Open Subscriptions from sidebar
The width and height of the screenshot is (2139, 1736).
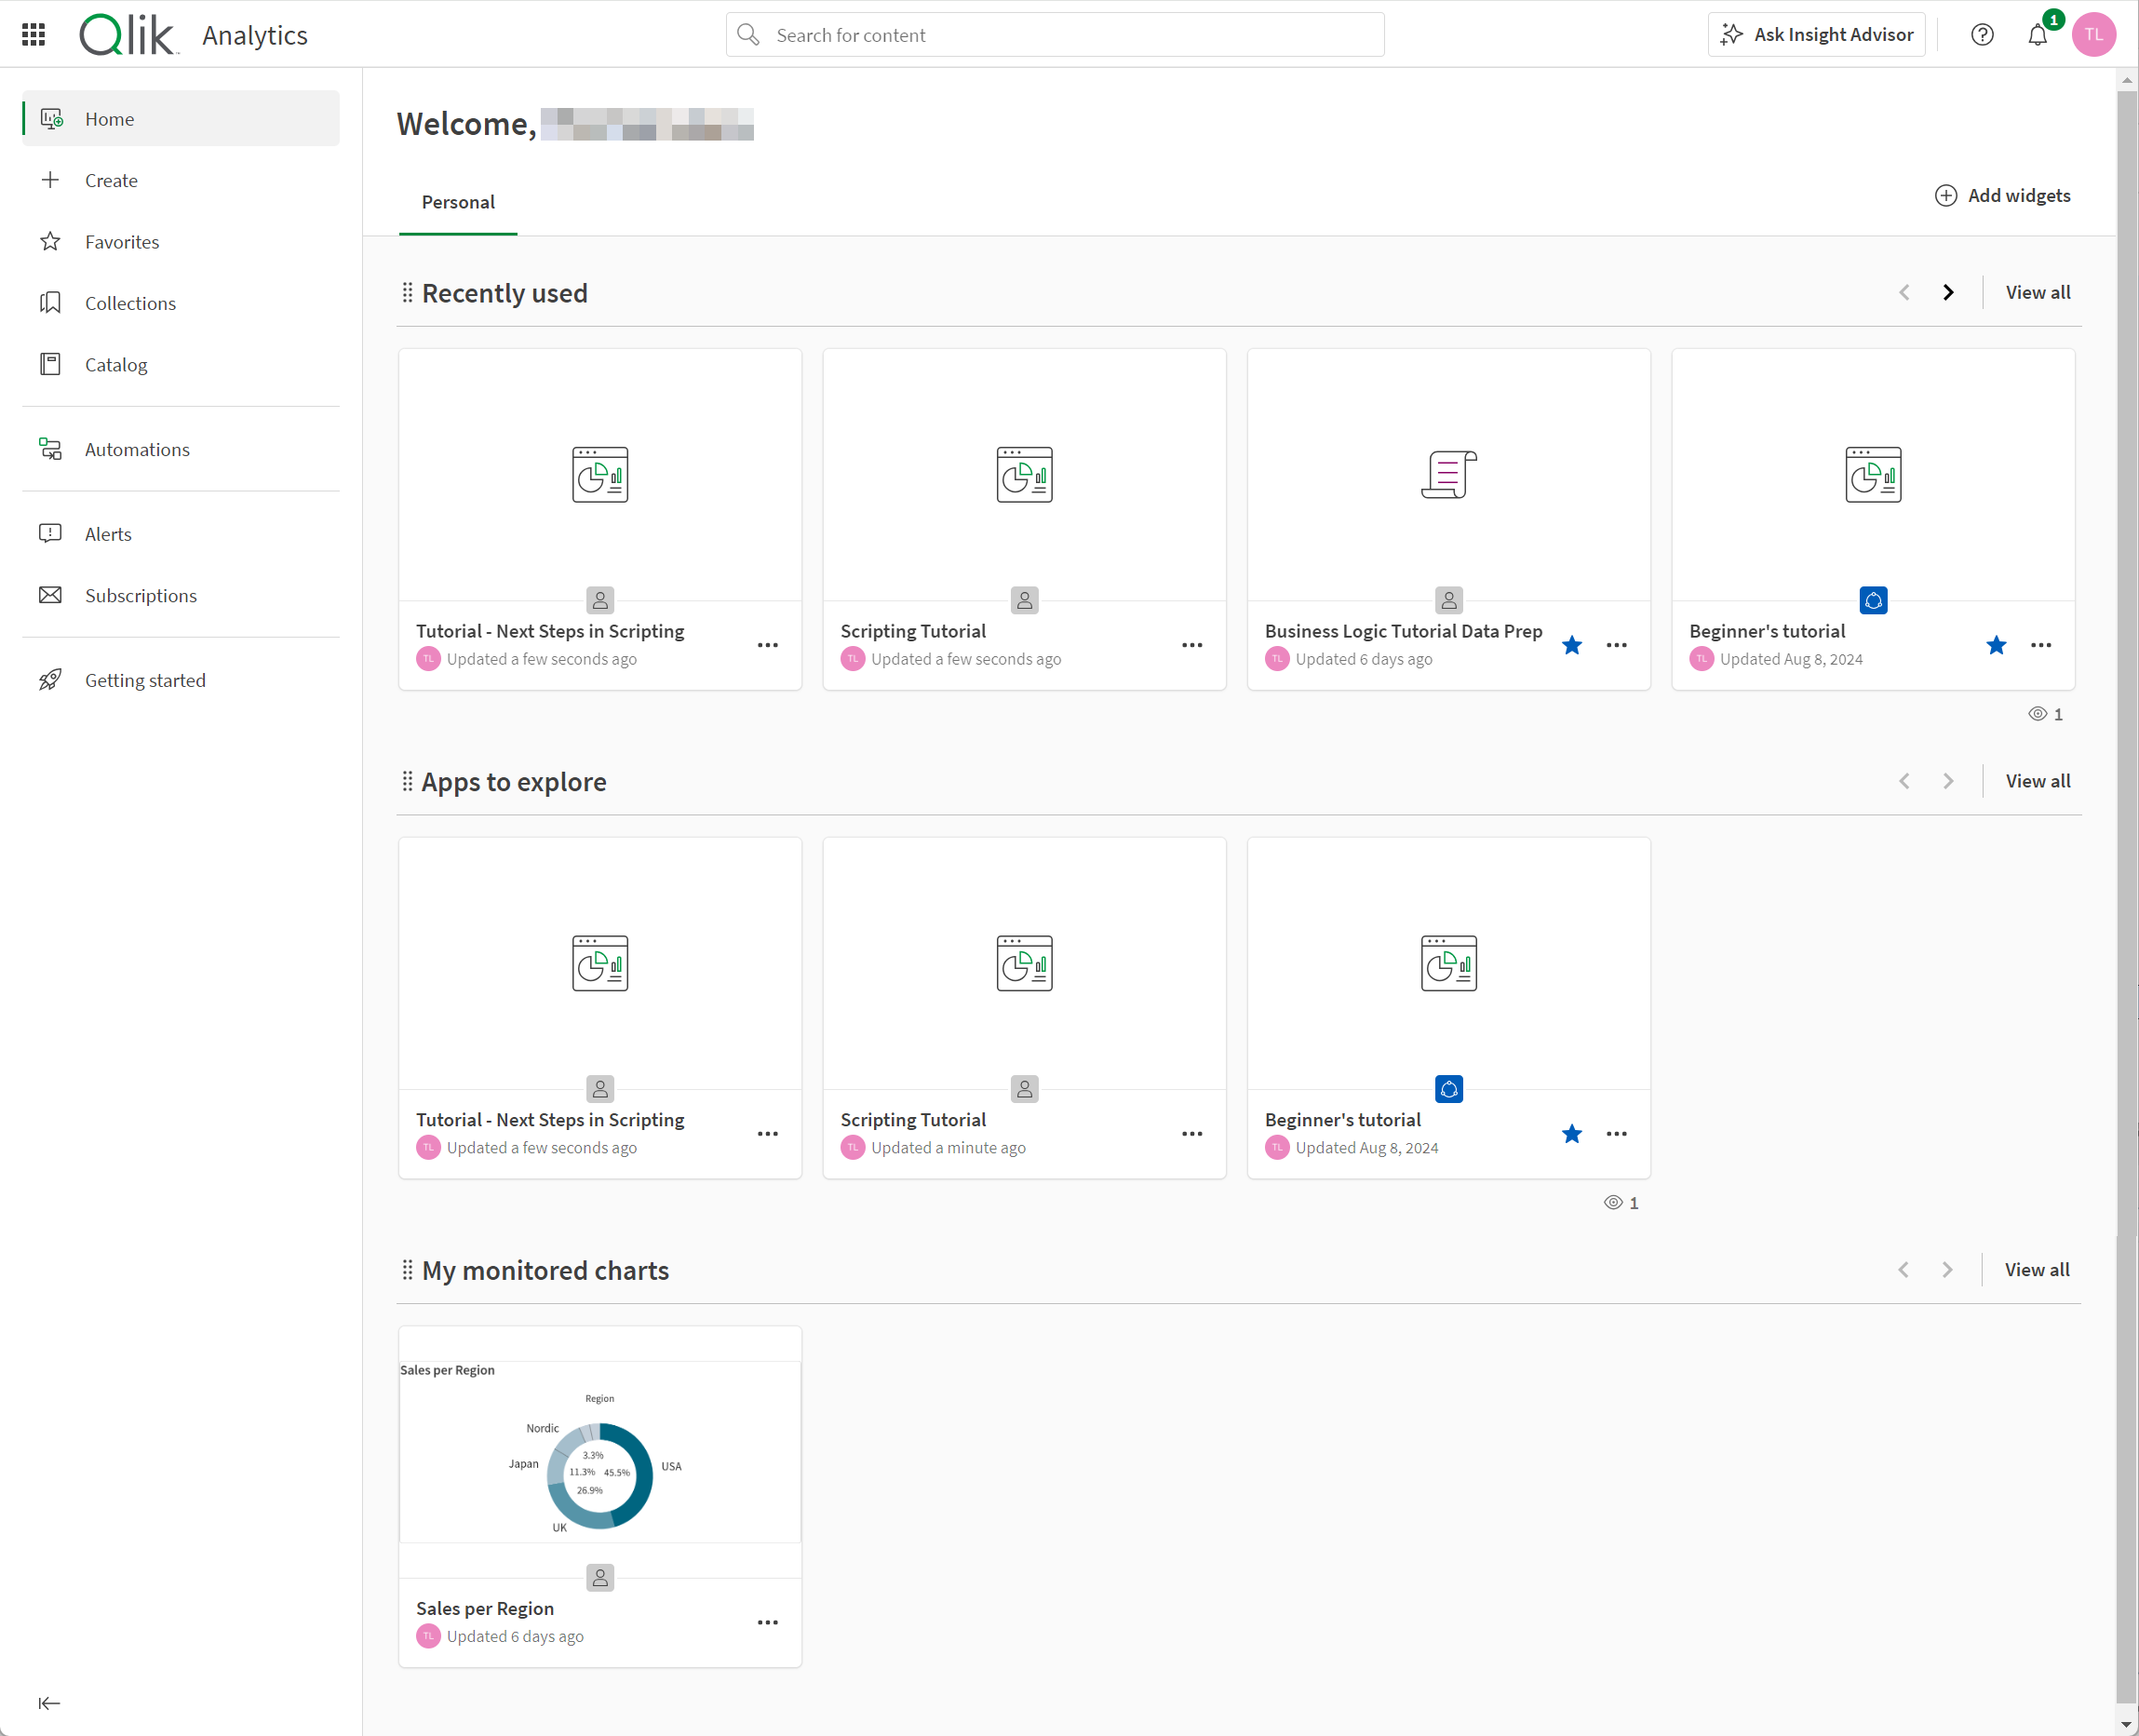click(x=140, y=594)
